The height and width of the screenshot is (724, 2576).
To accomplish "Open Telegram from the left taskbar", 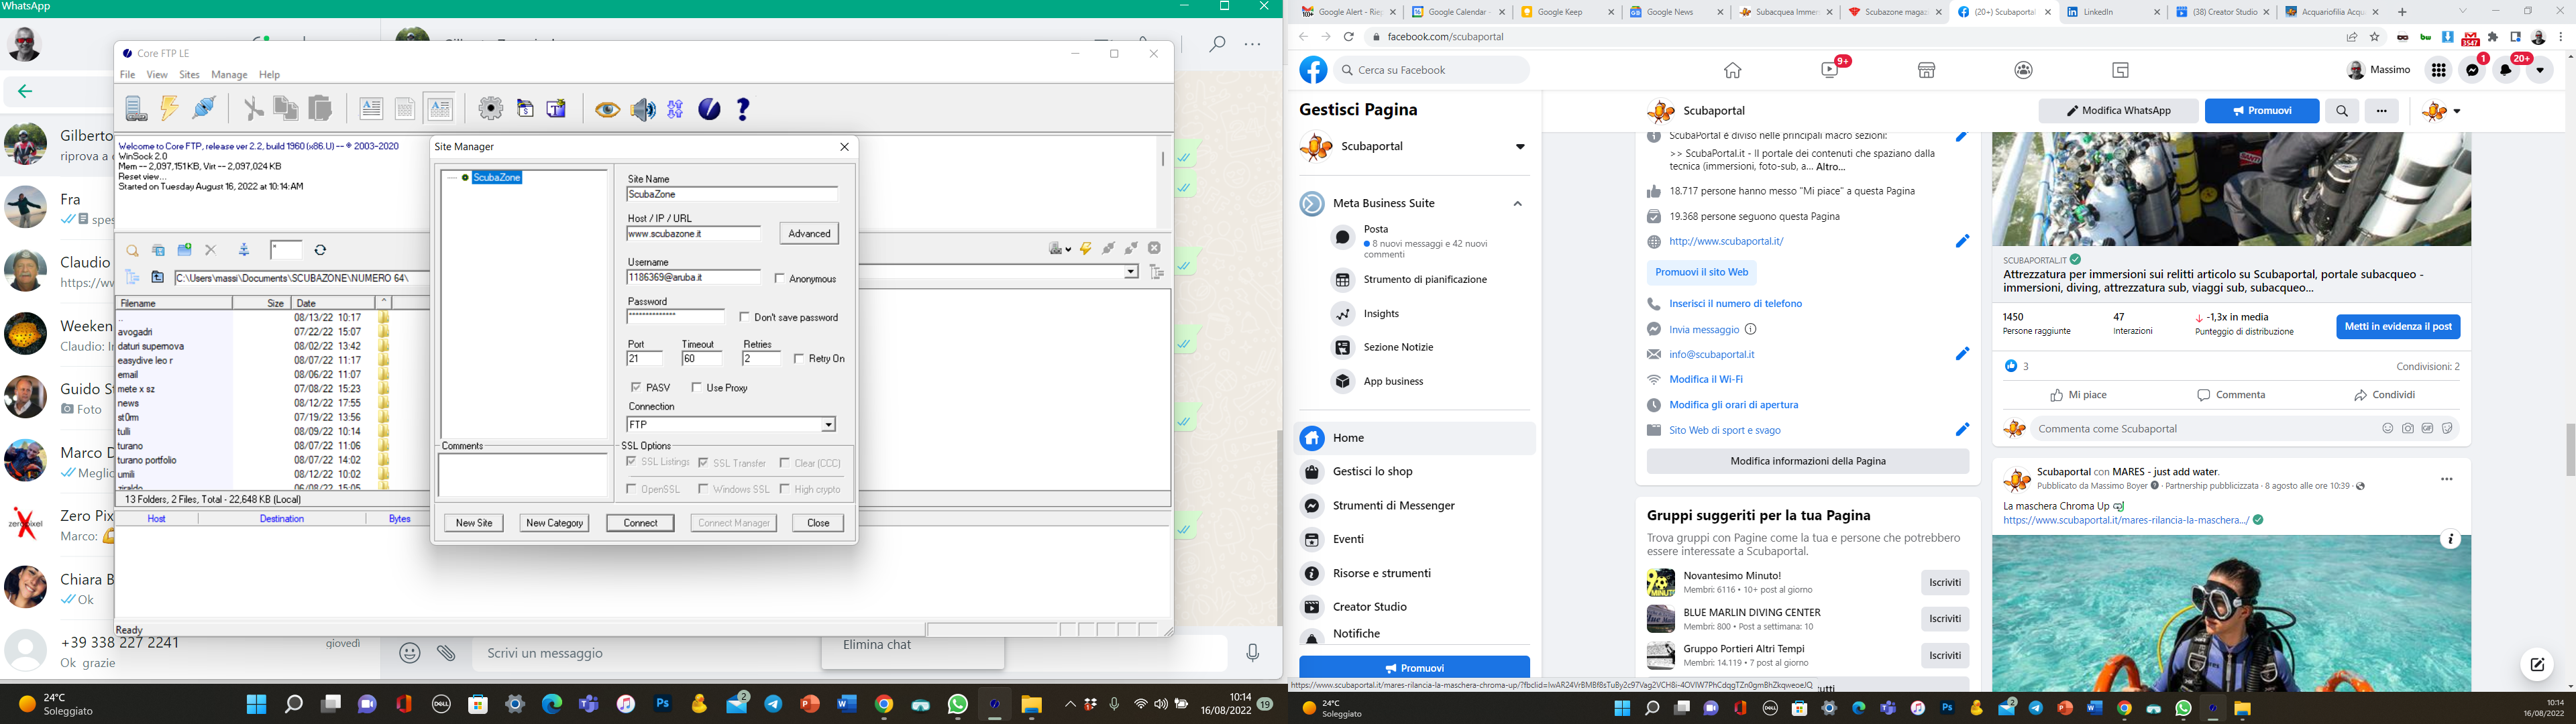I will tap(774, 704).
